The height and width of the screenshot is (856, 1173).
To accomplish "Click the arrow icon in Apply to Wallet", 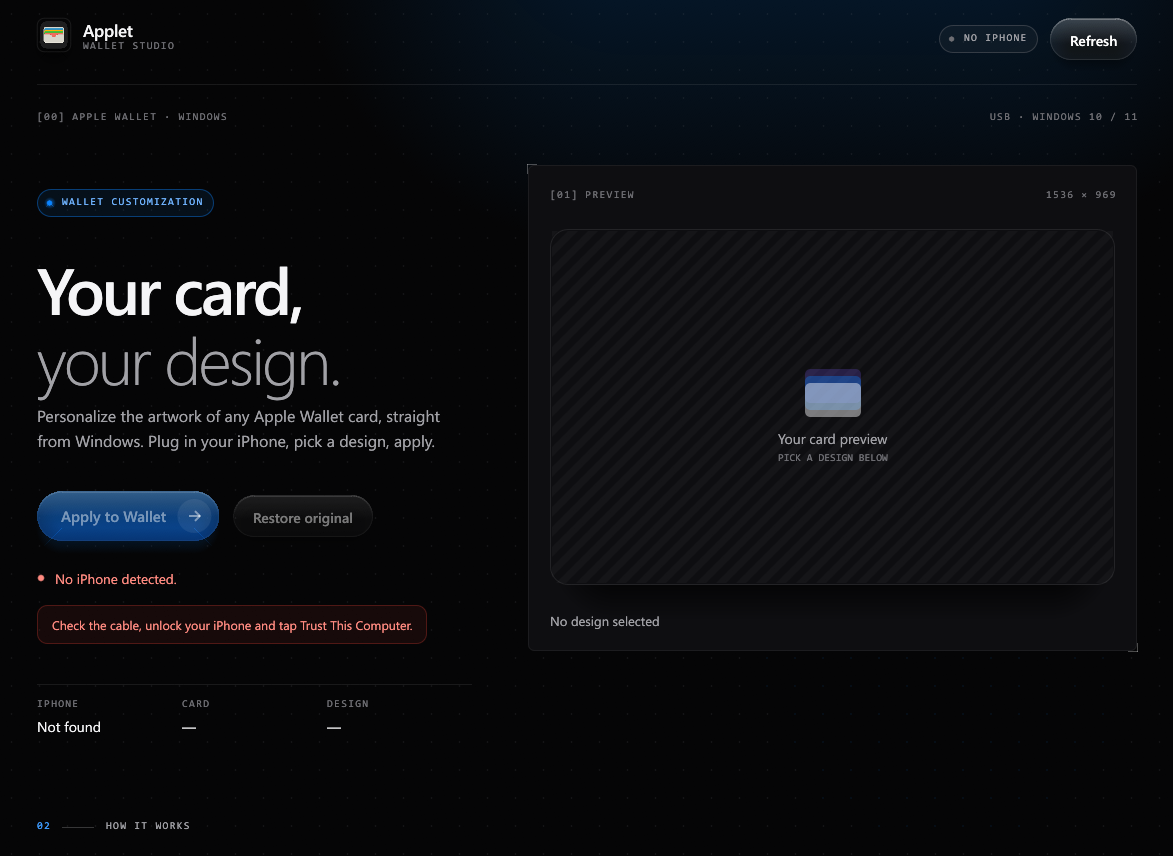I will (195, 516).
